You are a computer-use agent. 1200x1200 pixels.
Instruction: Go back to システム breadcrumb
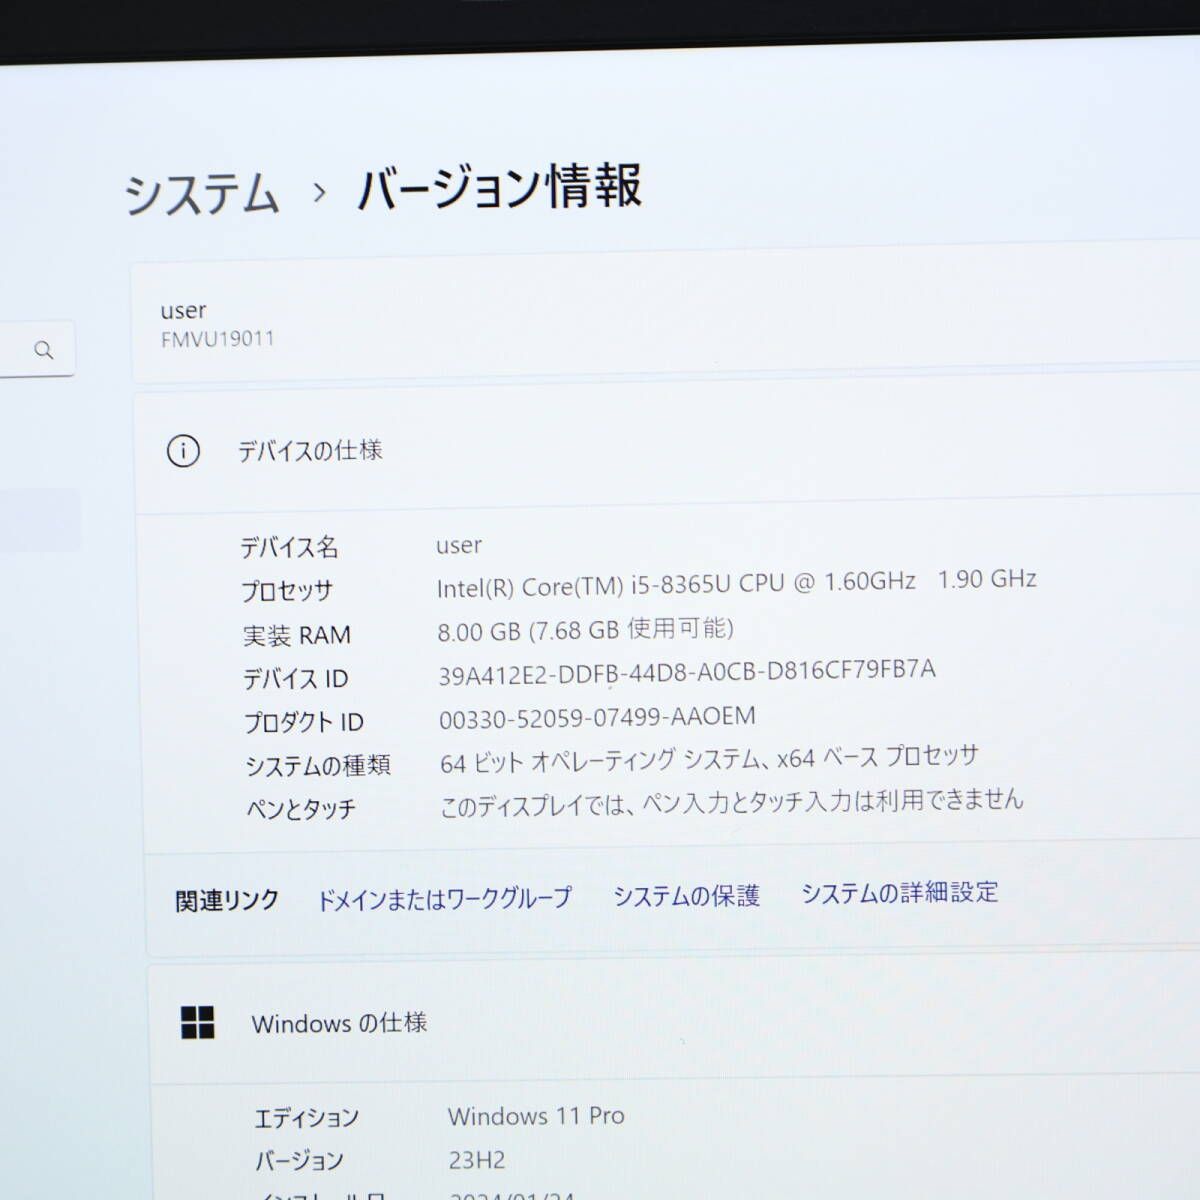pyautogui.click(x=201, y=192)
